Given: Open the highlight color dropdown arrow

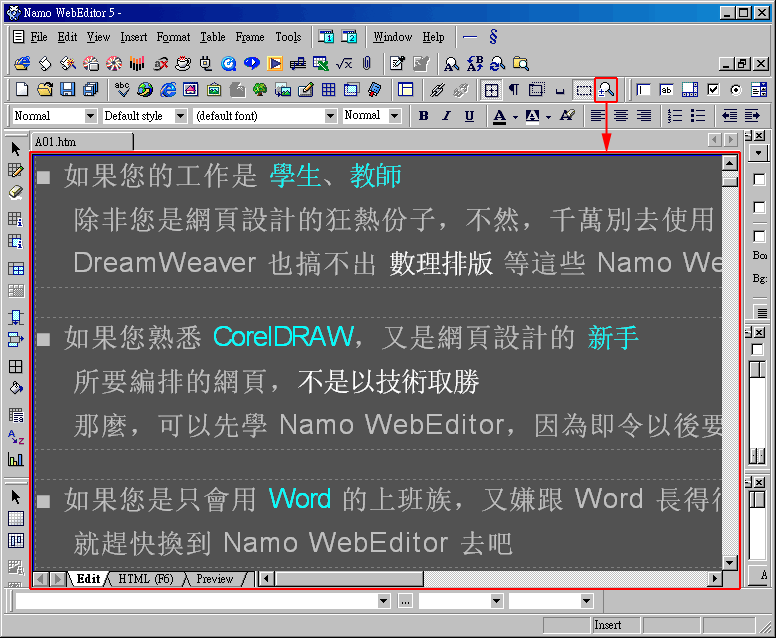Looking at the screenshot, I should coord(548,117).
